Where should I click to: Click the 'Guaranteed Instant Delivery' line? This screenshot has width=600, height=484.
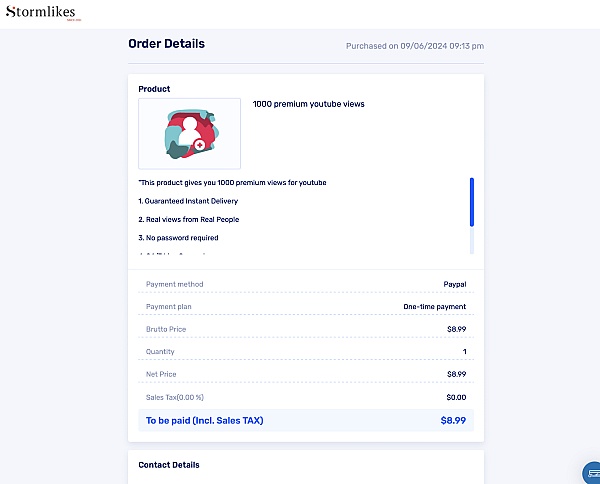(188, 201)
